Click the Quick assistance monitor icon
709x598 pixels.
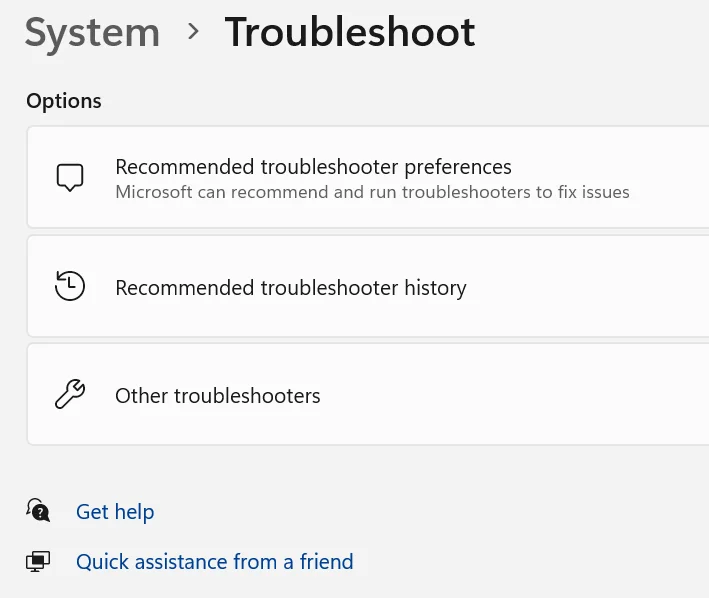point(38,561)
